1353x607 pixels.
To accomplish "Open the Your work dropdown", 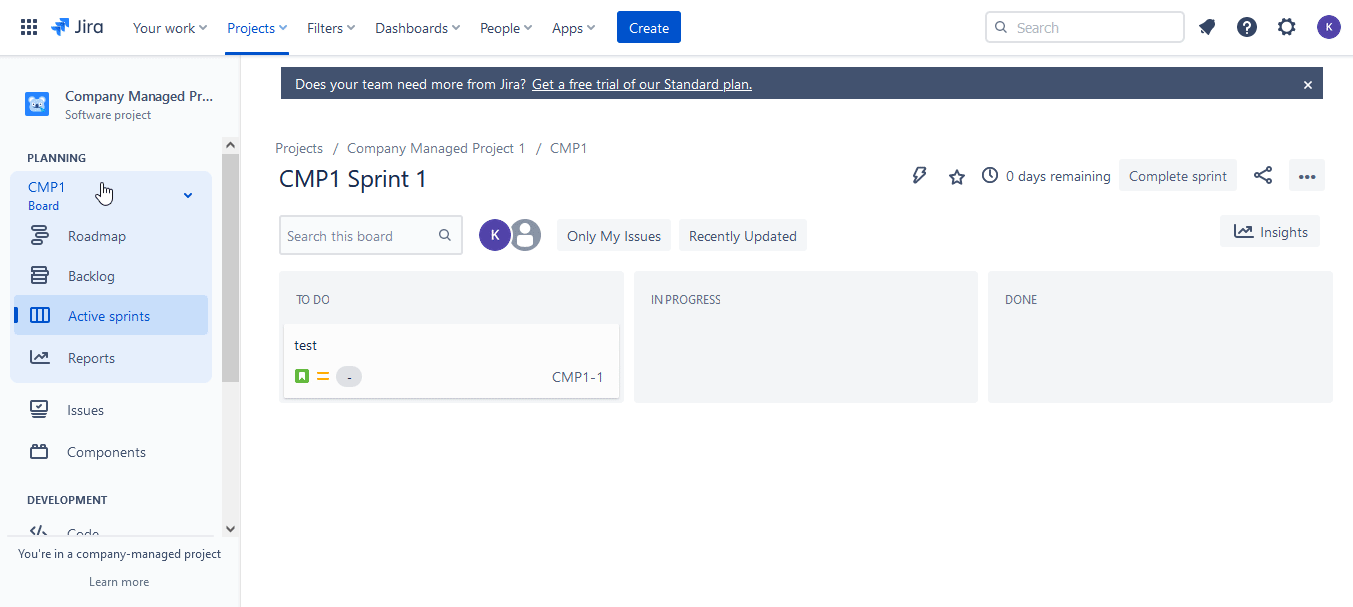I will pos(170,28).
